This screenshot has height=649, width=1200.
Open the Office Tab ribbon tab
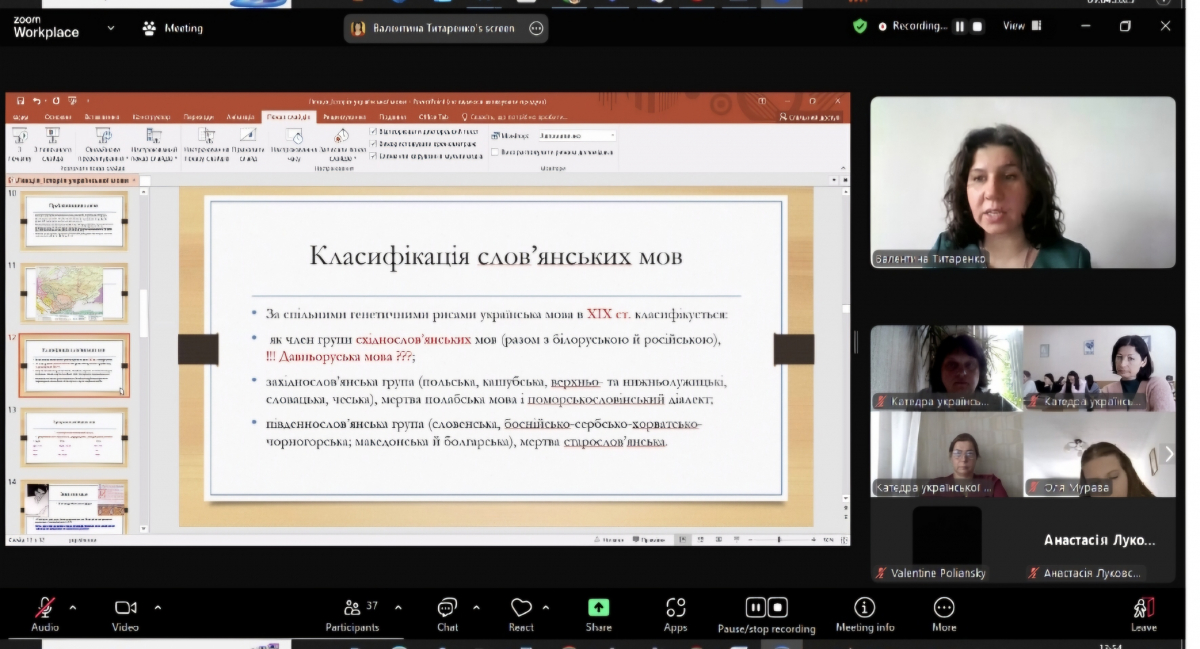coord(433,116)
